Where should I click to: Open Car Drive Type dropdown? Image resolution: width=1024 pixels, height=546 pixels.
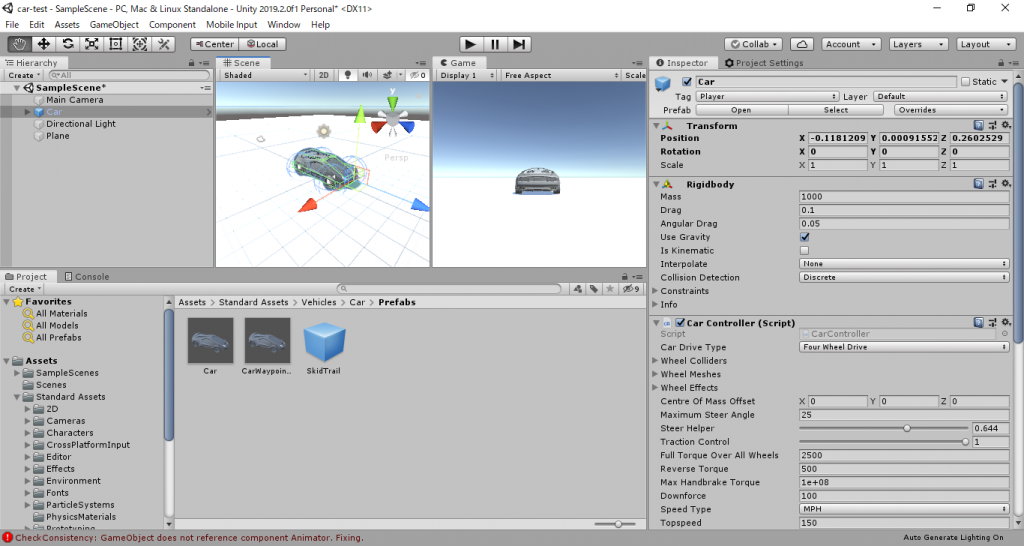coord(904,347)
